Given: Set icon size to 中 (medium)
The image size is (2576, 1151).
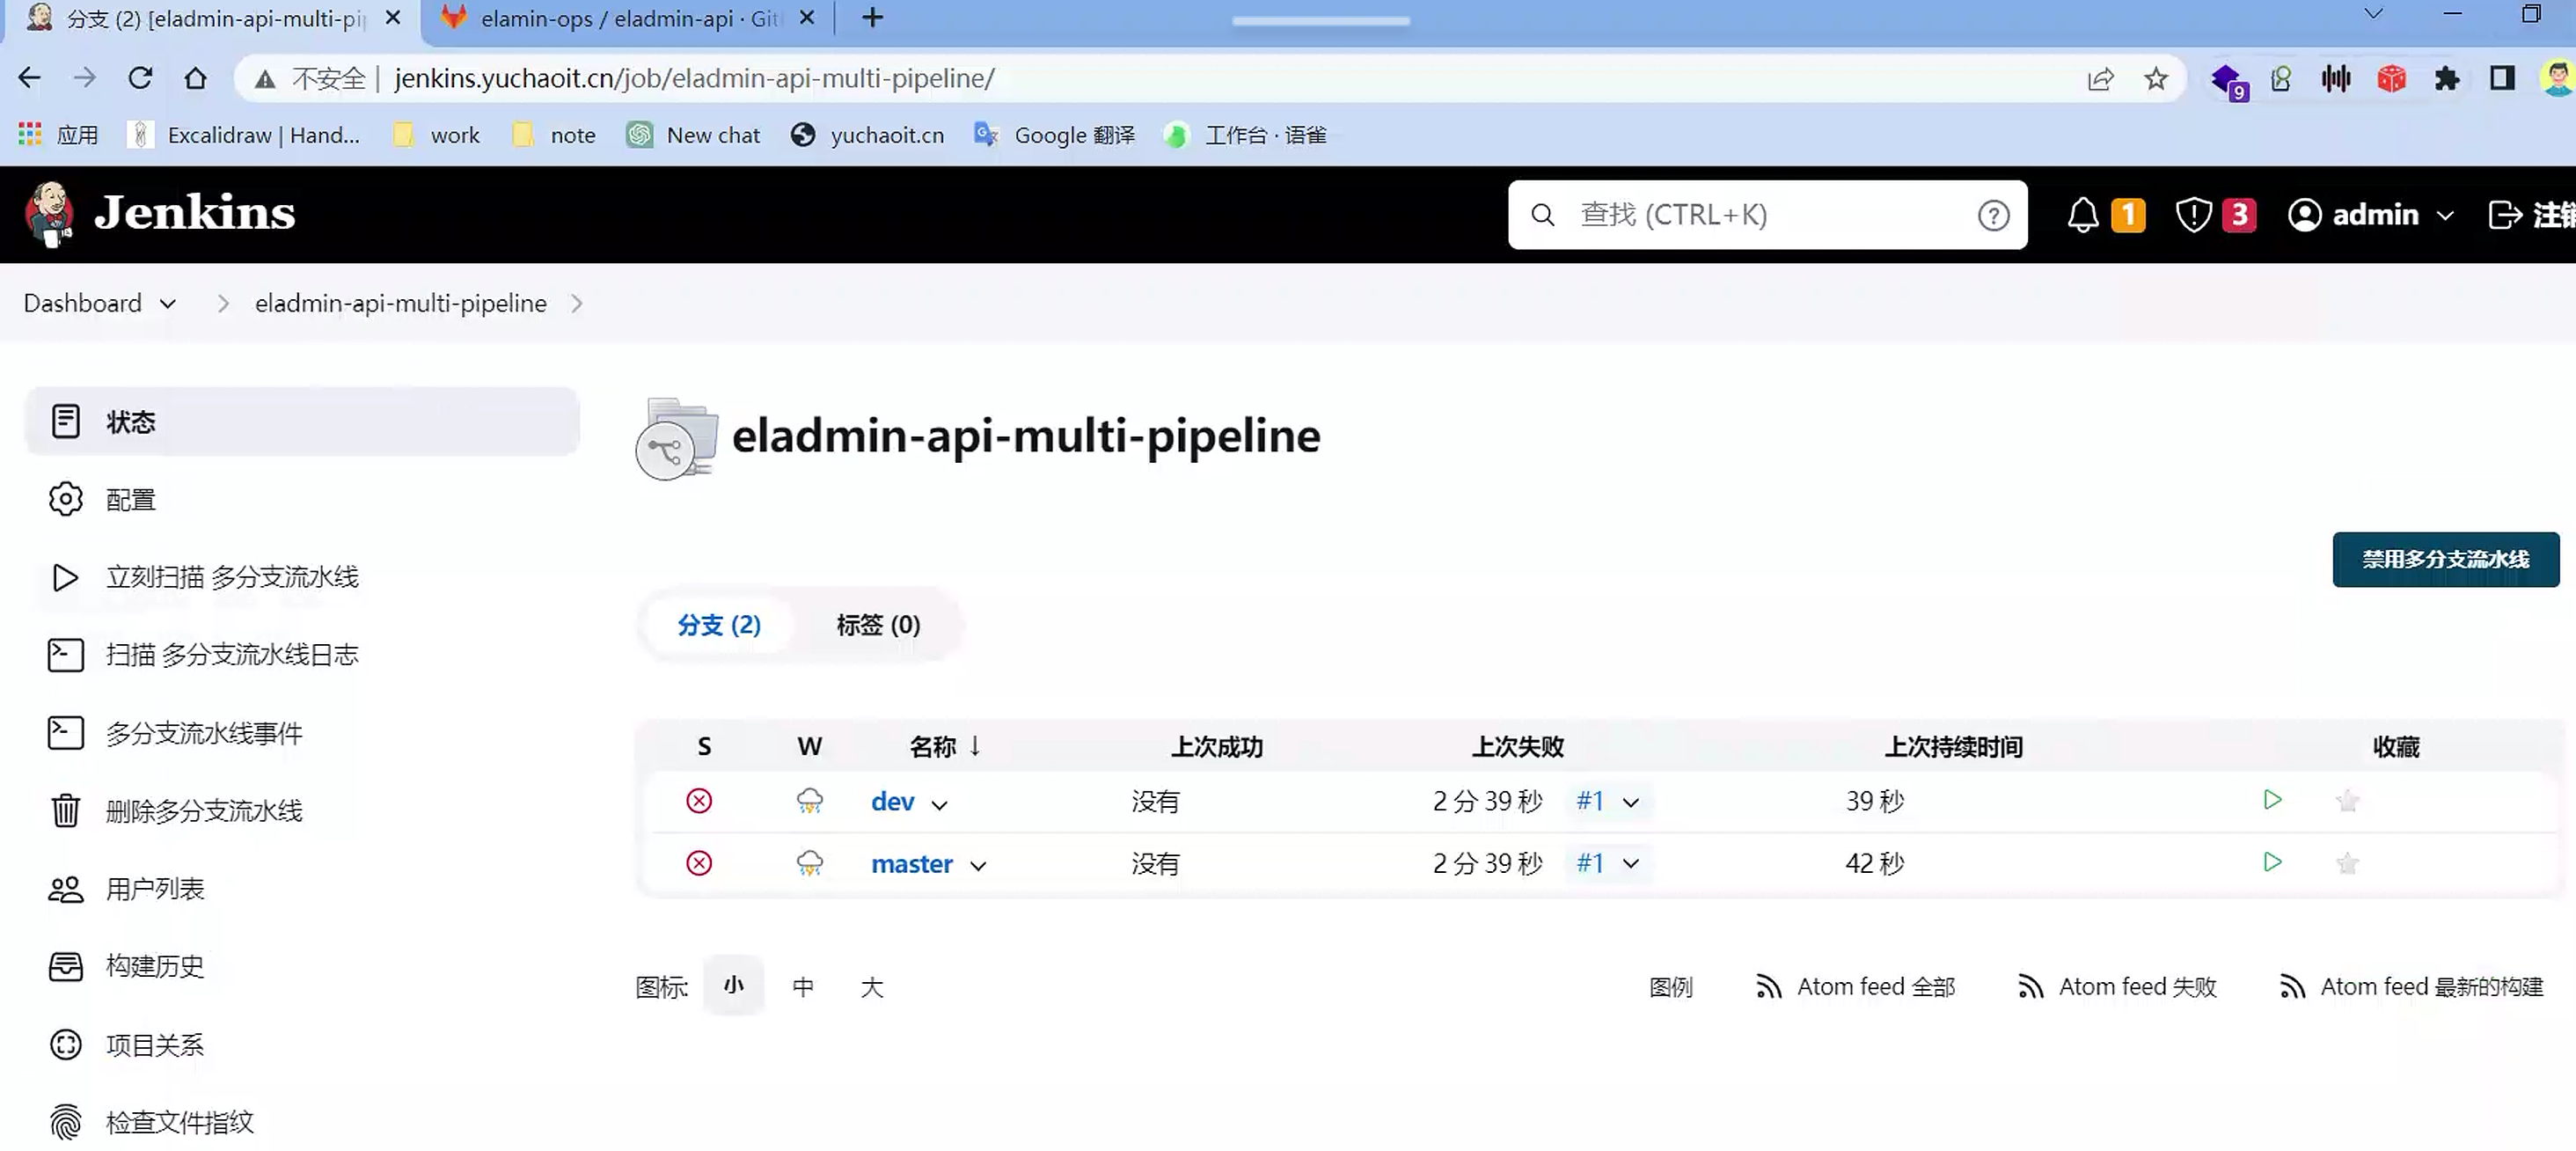Looking at the screenshot, I should pos(802,987).
